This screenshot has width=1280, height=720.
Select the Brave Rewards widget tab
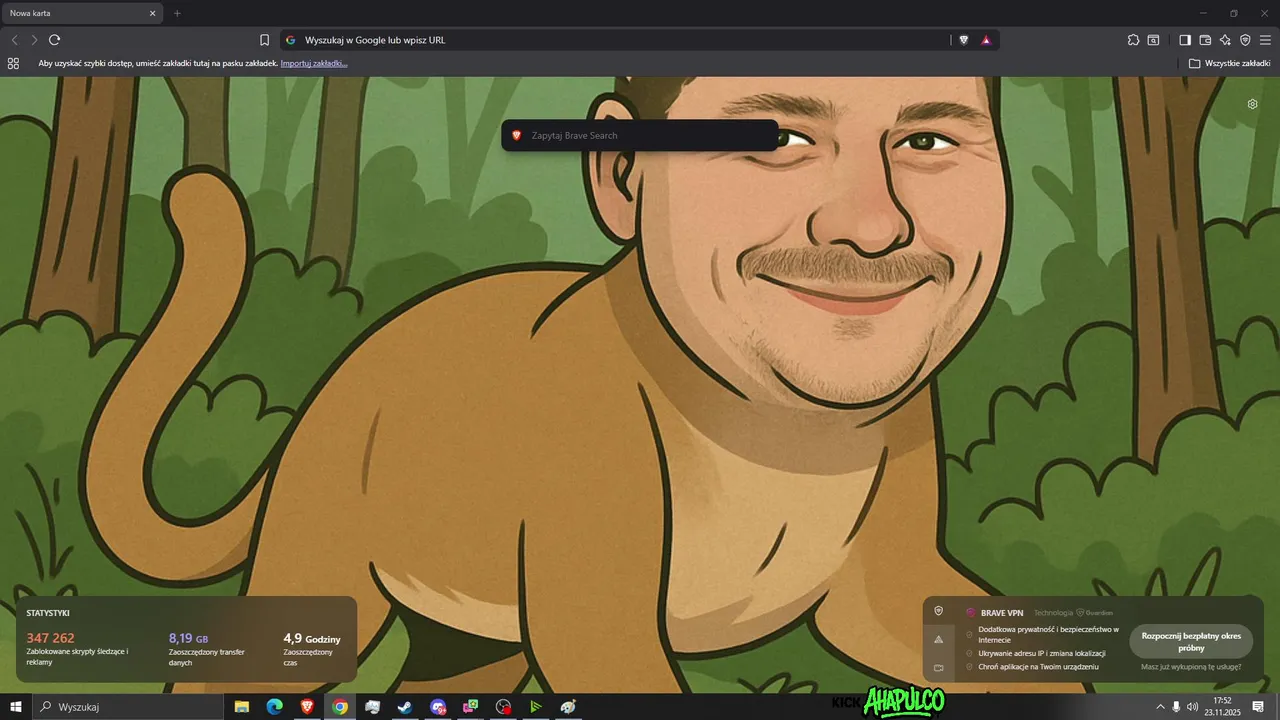tap(938, 639)
